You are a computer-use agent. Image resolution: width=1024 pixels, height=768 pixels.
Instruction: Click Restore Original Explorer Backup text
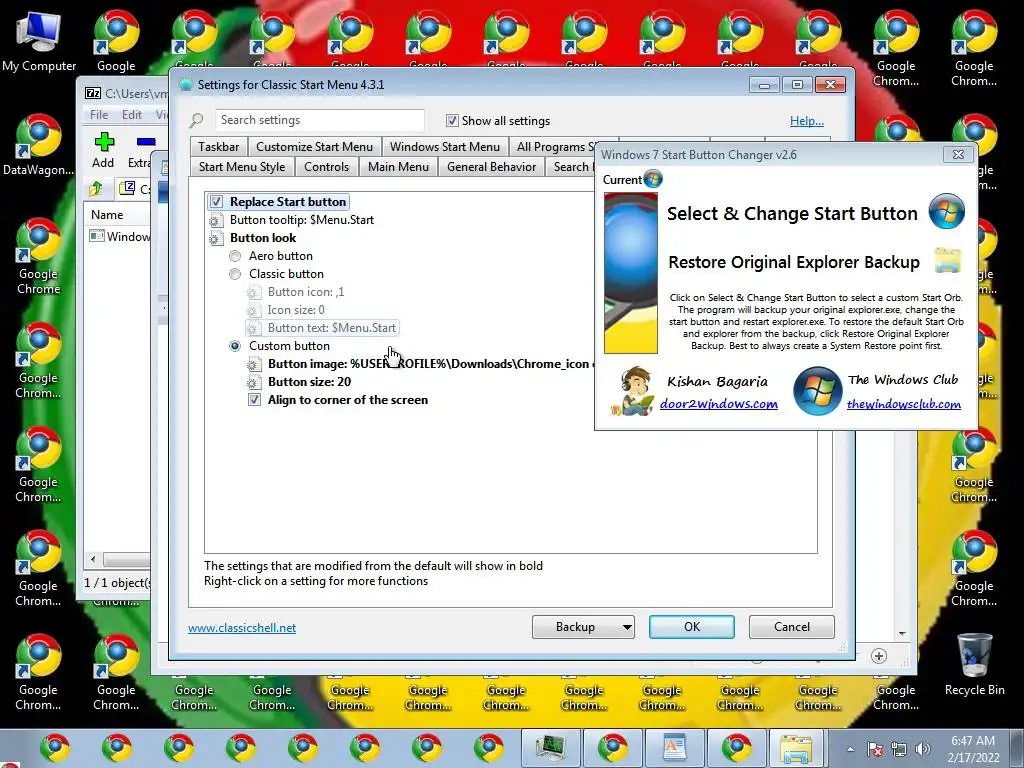point(794,262)
